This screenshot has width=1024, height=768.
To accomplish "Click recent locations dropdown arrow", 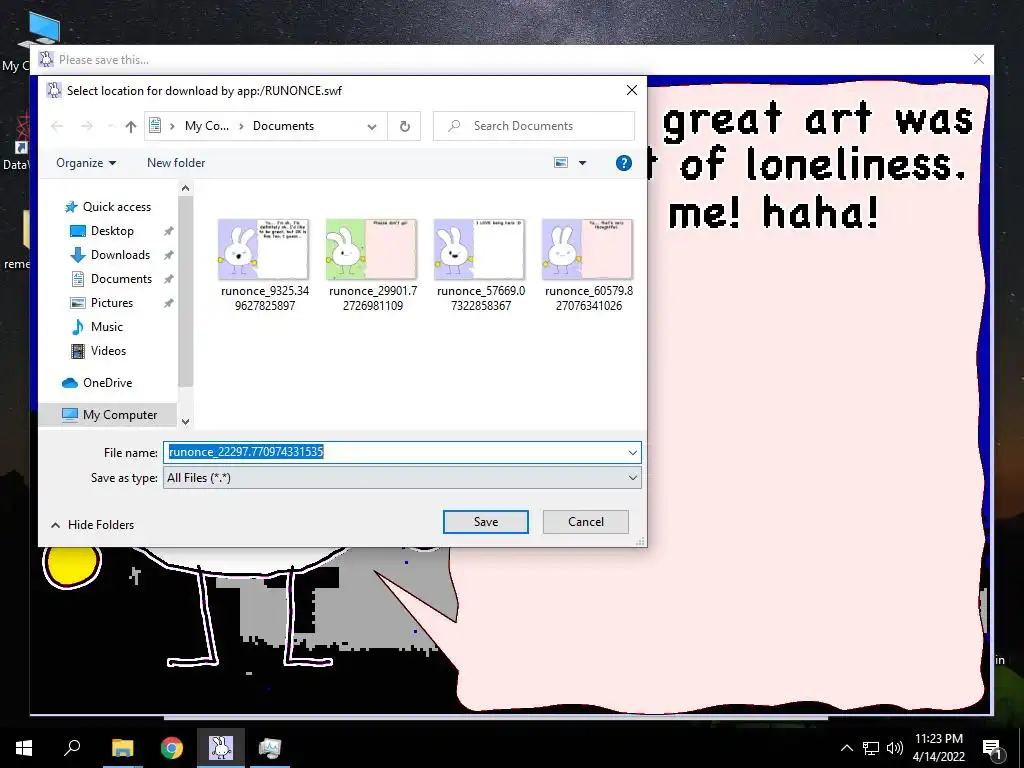I will [x=111, y=126].
